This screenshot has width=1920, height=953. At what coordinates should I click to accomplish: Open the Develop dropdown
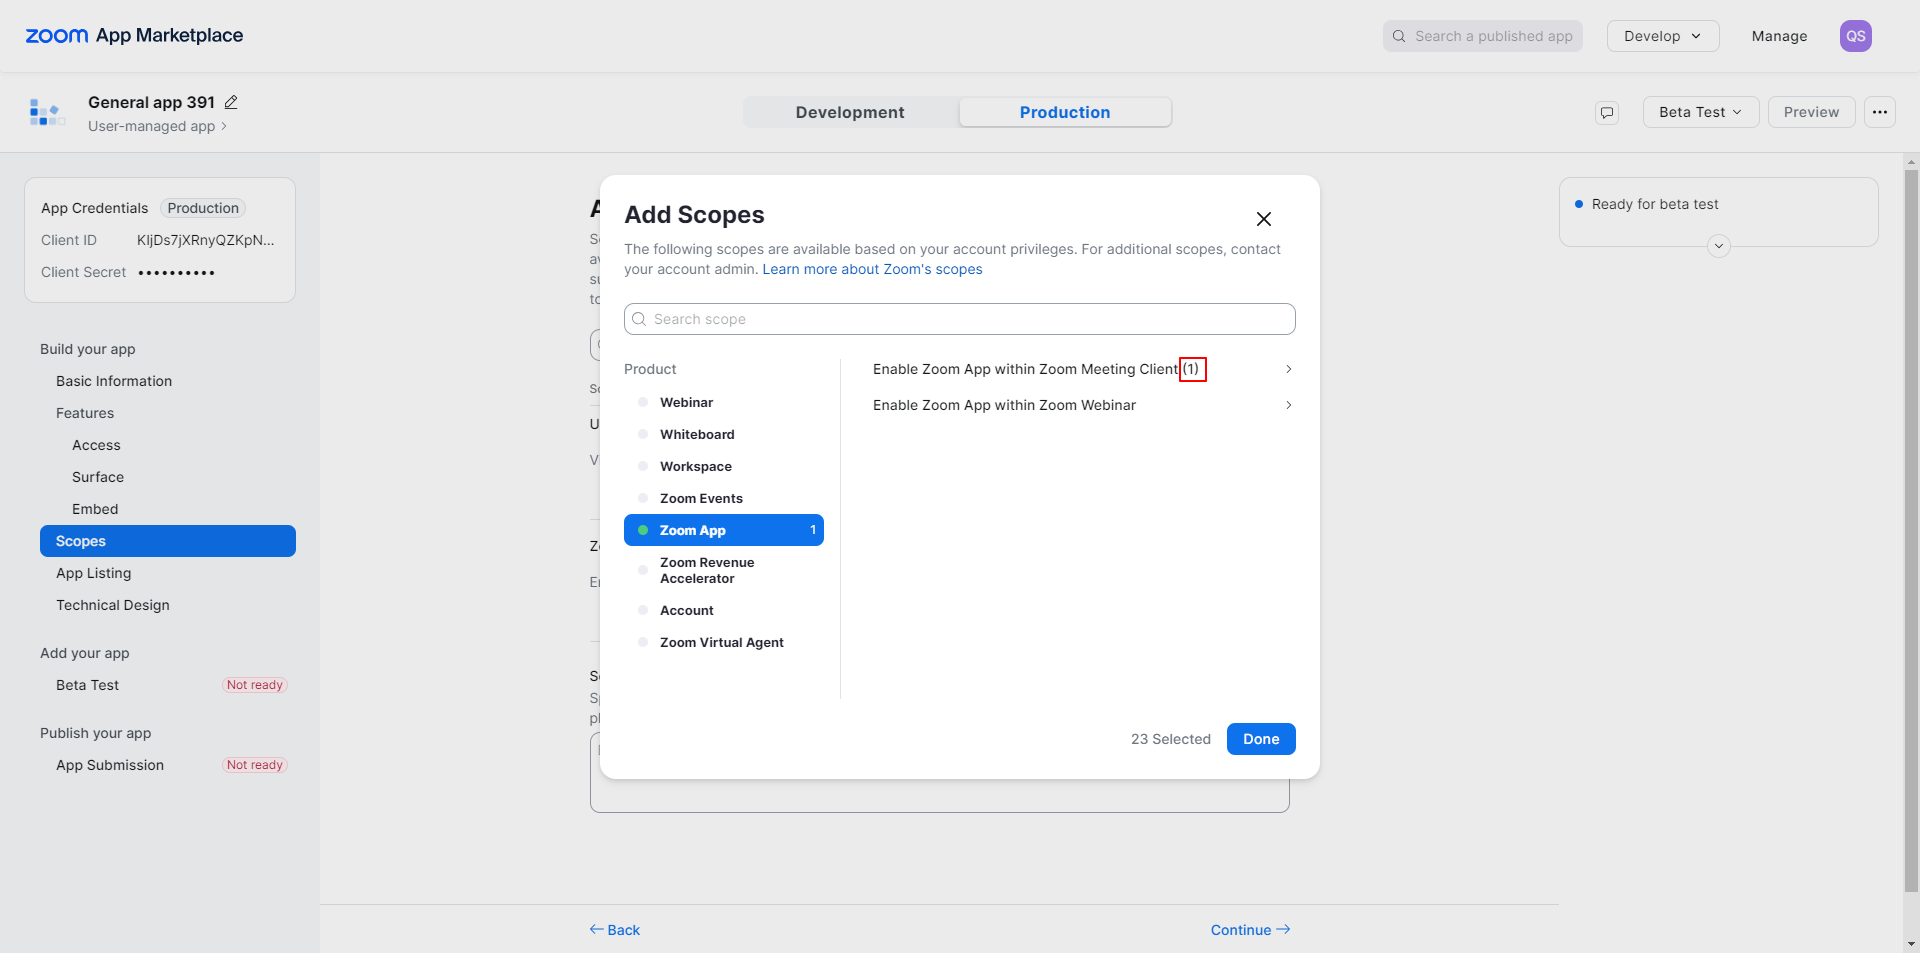[x=1662, y=36]
